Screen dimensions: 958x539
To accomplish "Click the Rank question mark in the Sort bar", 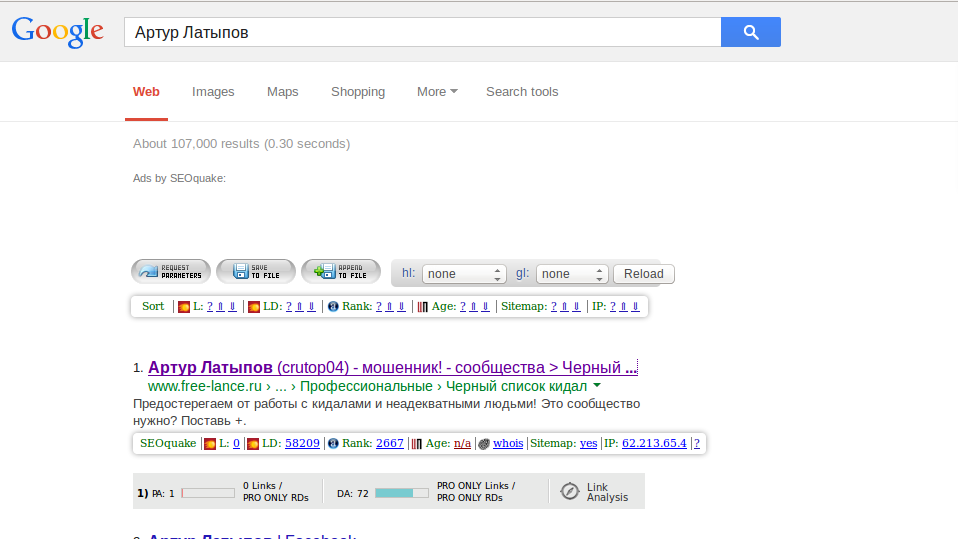I will pyautogui.click(x=378, y=306).
